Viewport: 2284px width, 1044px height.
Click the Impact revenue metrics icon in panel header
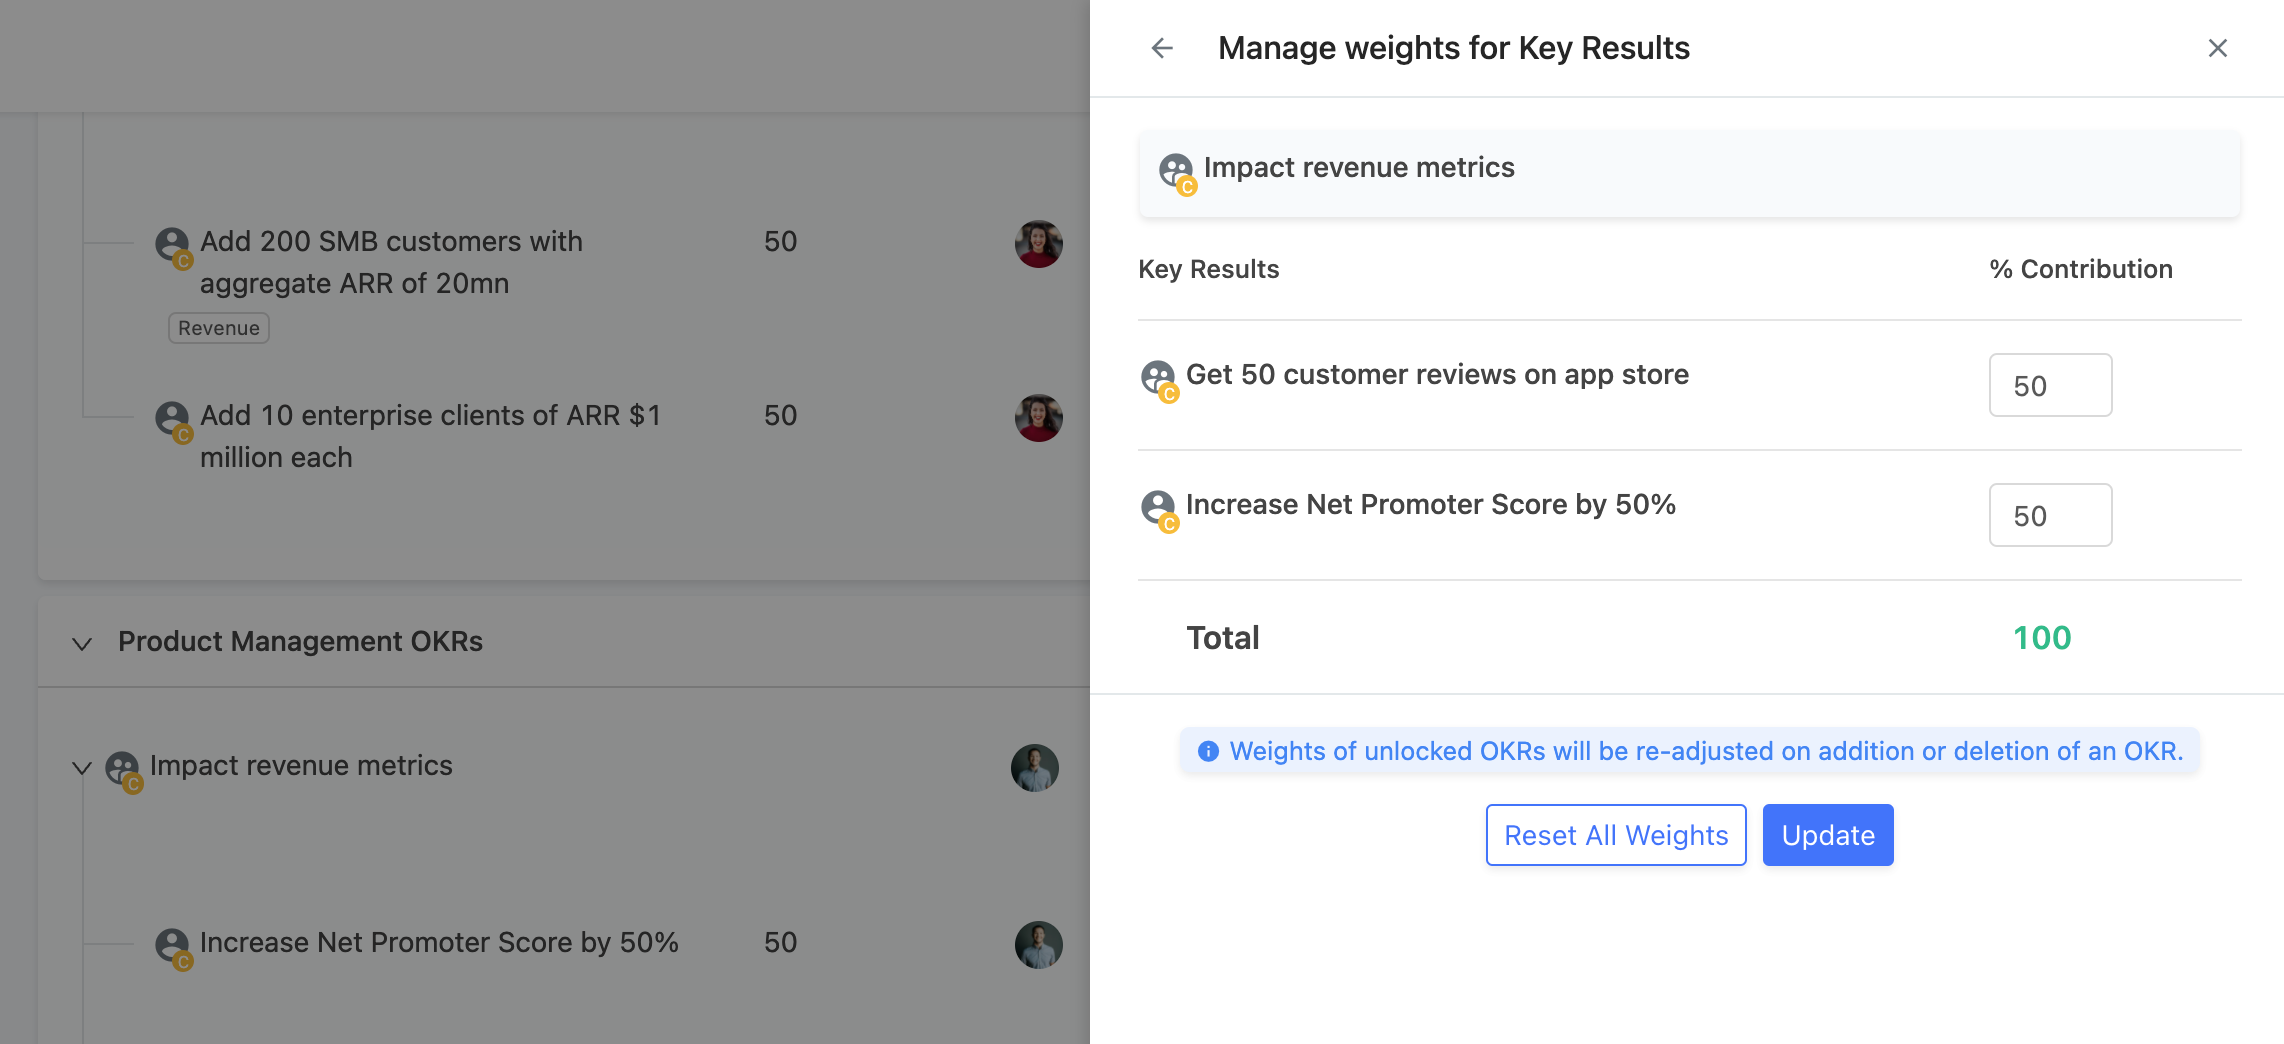(1177, 172)
